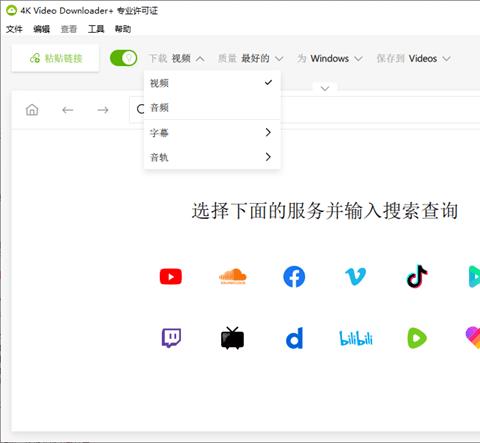480x443 pixels.
Task: Open the 为 Windows platform dropdown
Action: [330, 59]
